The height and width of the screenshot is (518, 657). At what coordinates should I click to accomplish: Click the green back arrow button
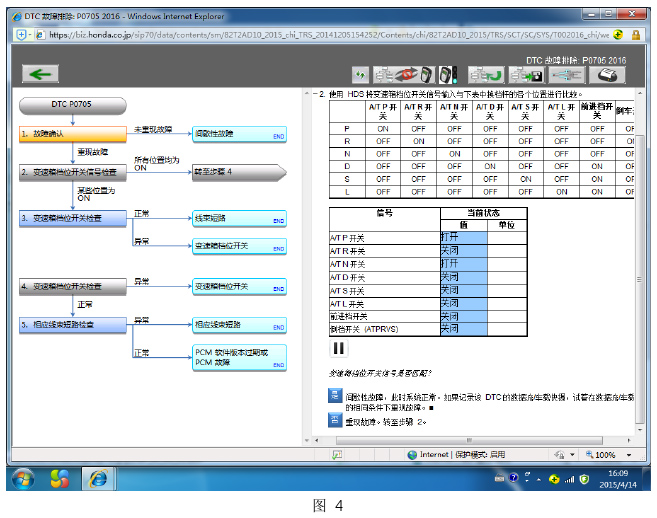coord(40,75)
